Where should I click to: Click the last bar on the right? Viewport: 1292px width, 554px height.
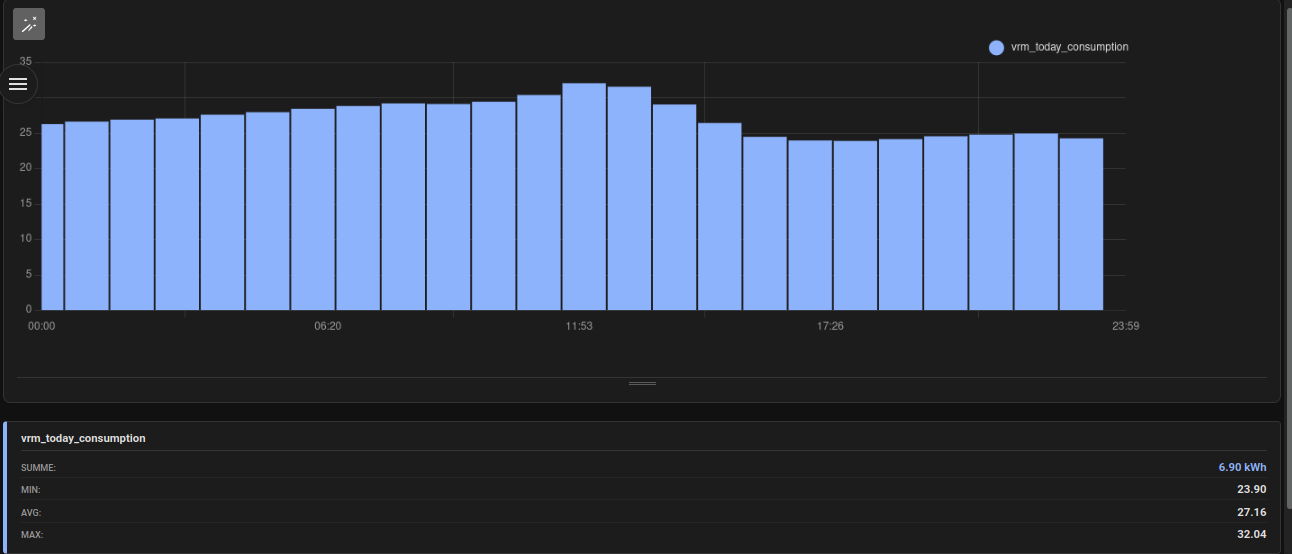coord(1081,224)
